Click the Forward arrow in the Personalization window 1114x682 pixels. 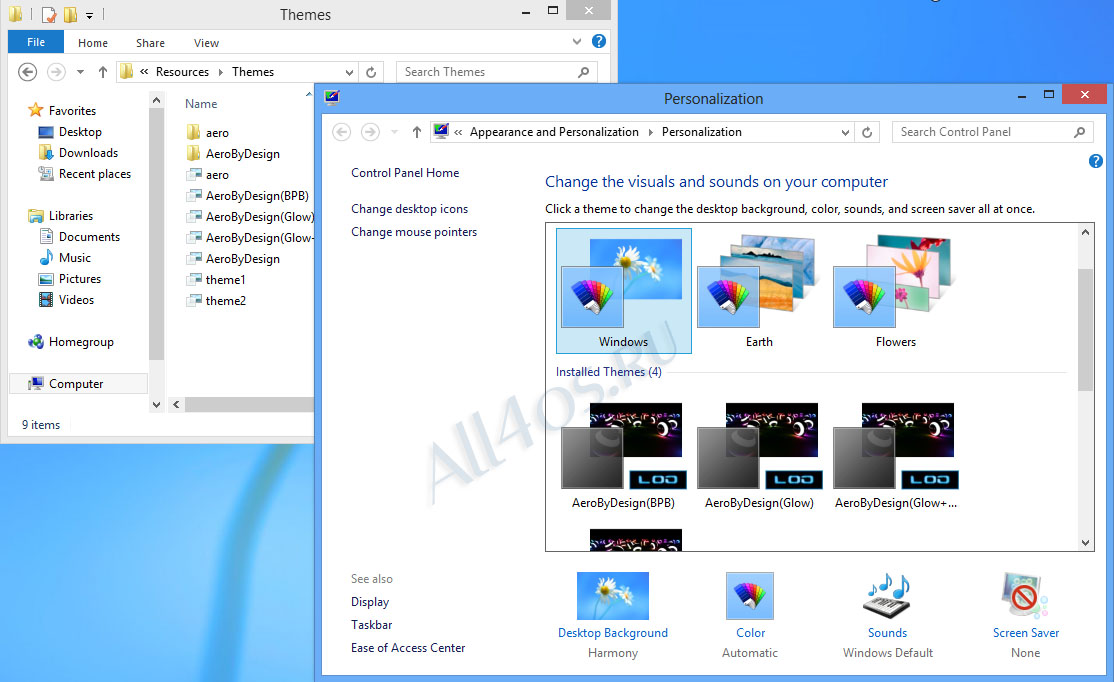pyautogui.click(x=370, y=131)
